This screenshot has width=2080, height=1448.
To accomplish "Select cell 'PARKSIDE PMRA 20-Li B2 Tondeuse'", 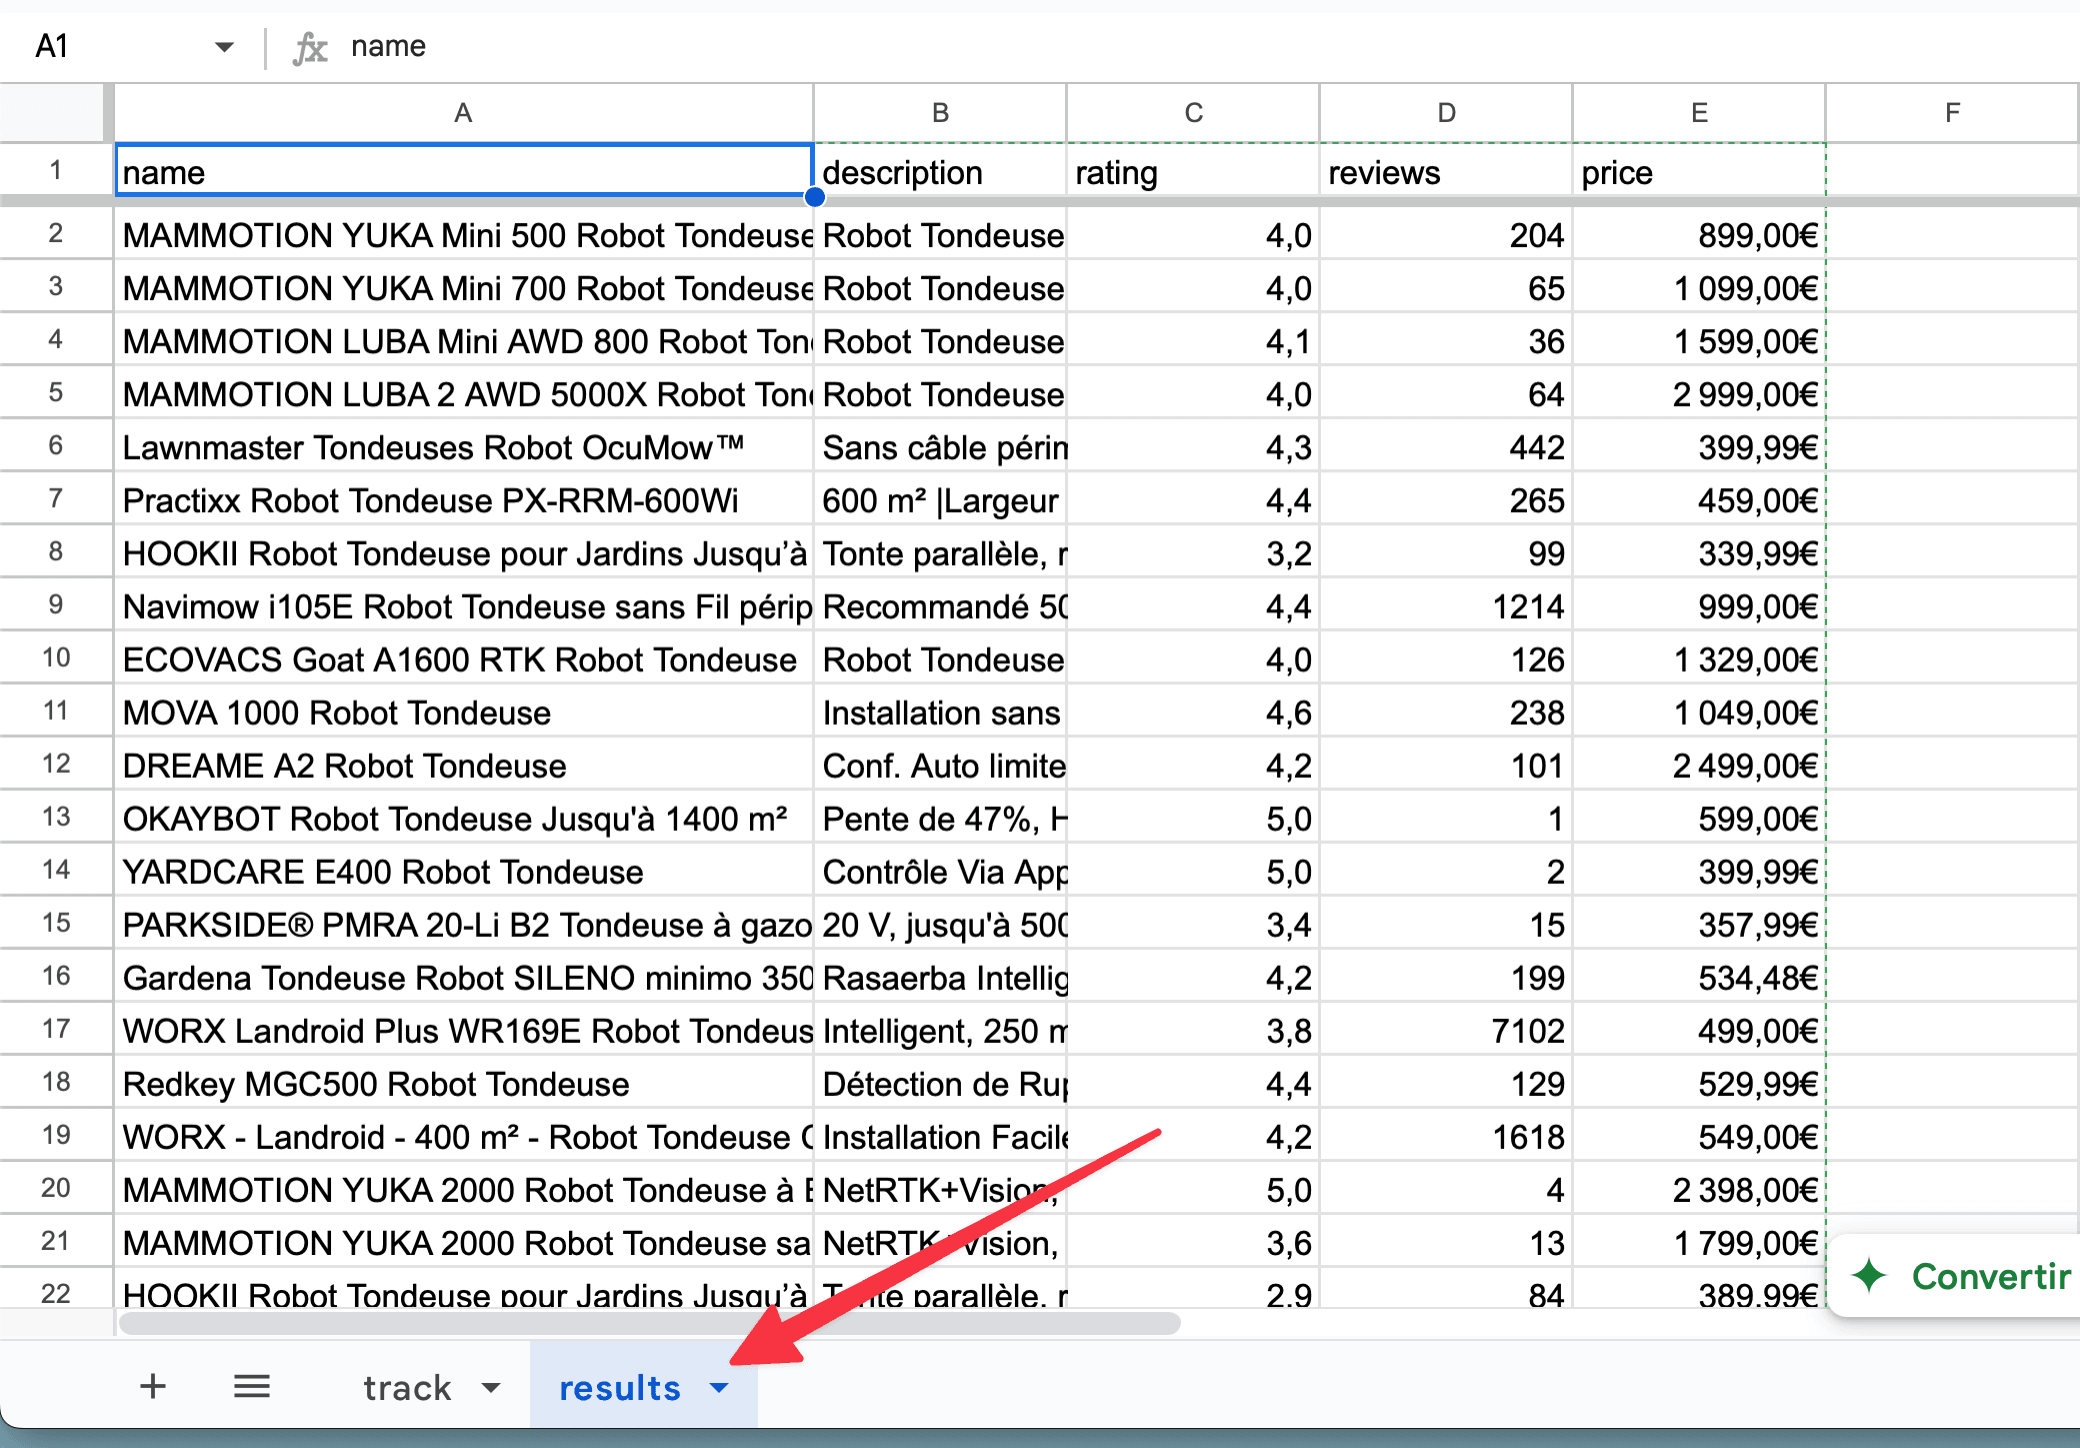I will (x=464, y=924).
